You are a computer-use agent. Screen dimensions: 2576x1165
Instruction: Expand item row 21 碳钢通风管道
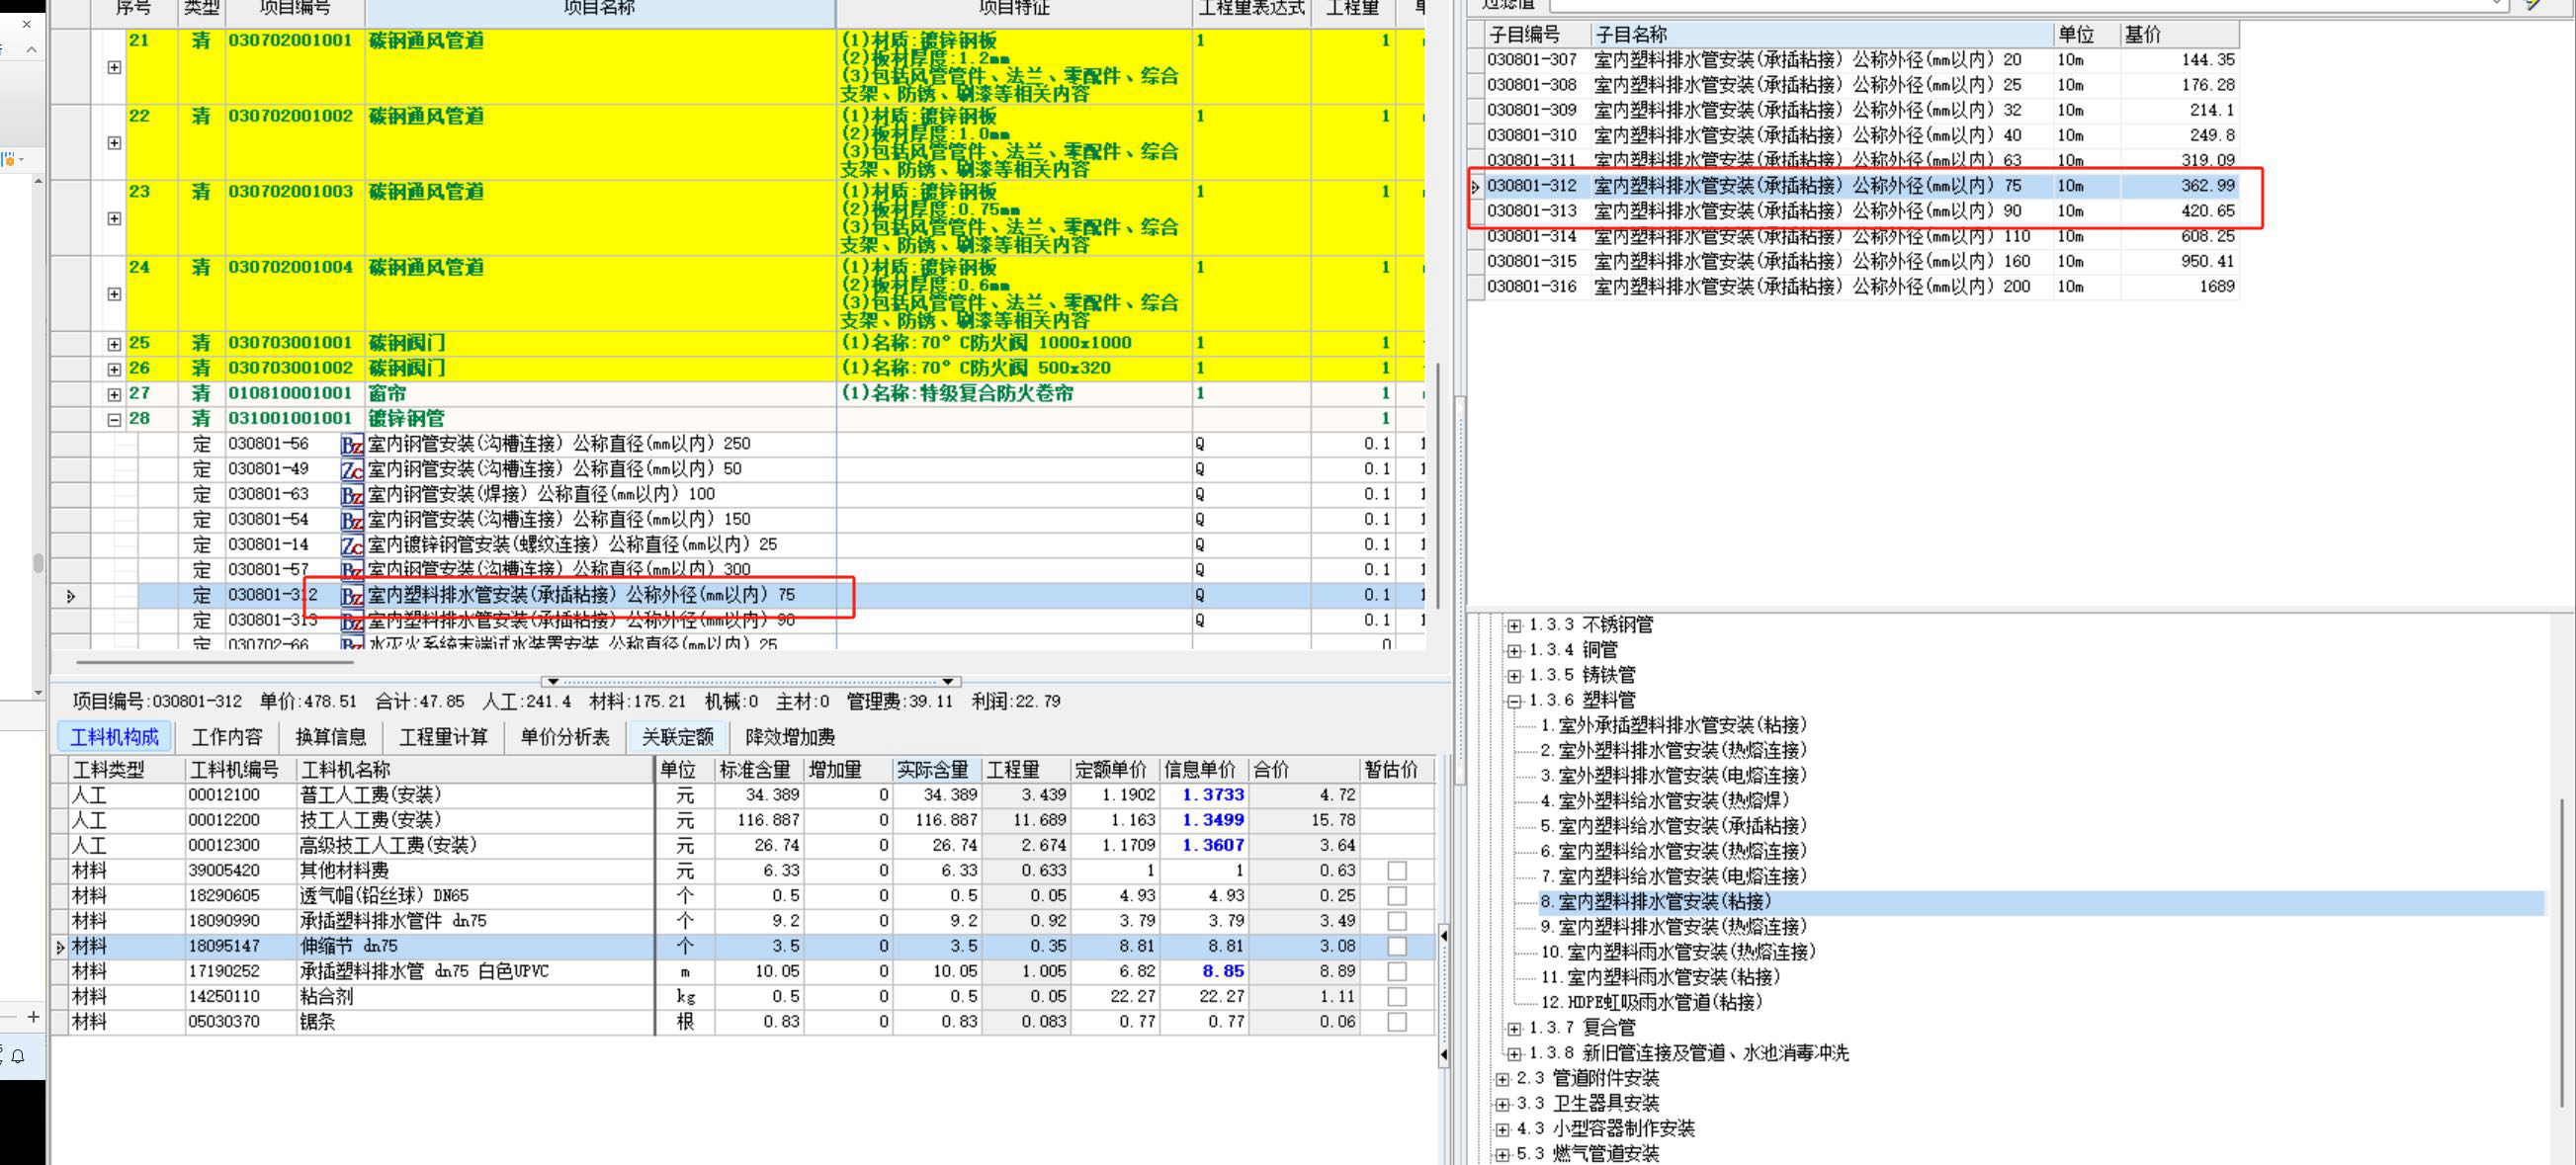(x=114, y=67)
